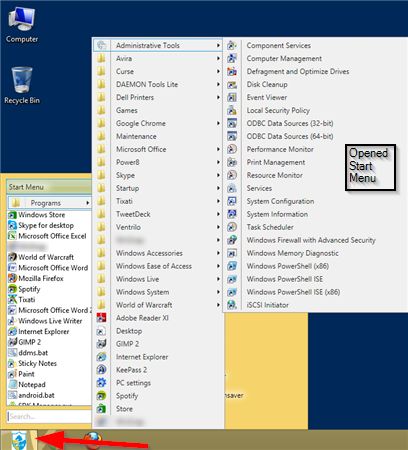
Task: Click the Store bag icon
Action: [x=101, y=408]
